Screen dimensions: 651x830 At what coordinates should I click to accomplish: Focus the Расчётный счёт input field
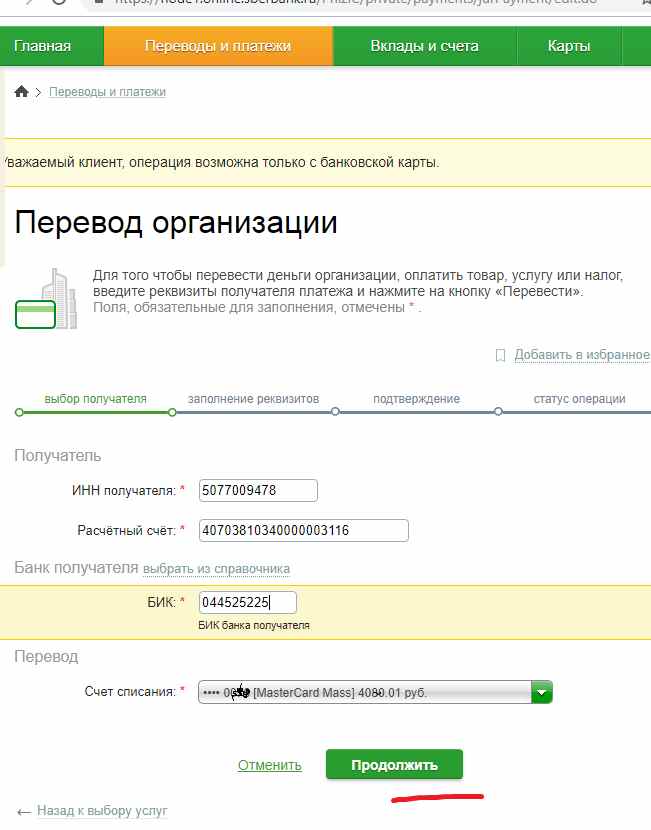click(304, 530)
